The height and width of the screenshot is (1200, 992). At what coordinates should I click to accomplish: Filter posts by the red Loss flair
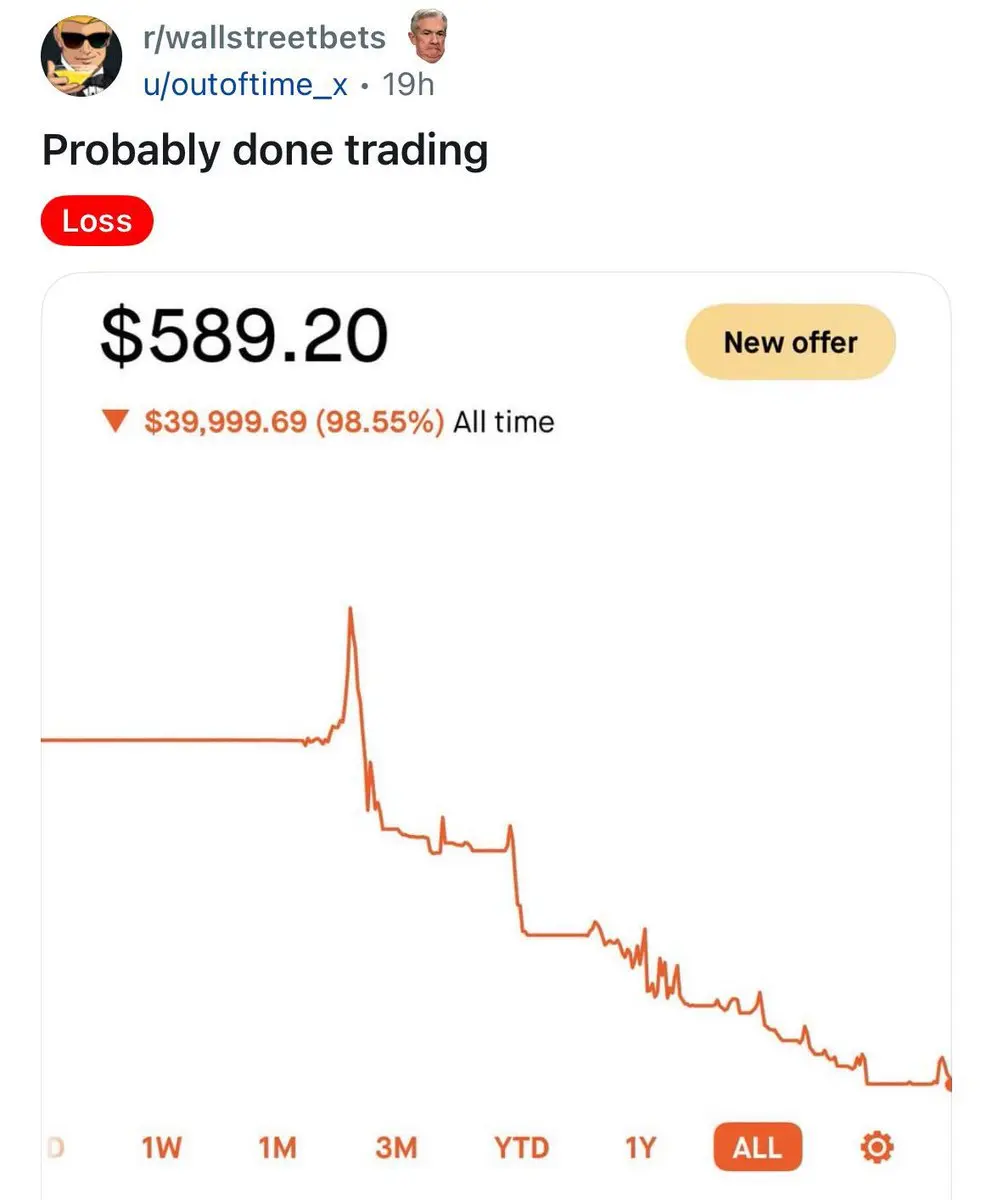[97, 221]
